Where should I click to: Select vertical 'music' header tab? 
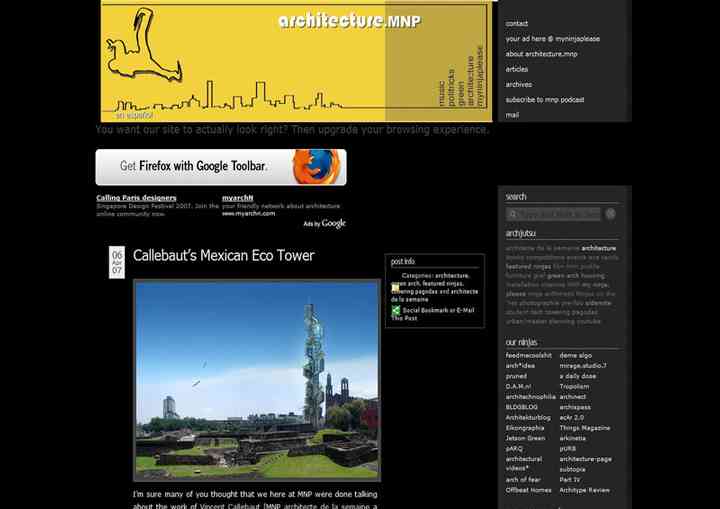tap(442, 94)
